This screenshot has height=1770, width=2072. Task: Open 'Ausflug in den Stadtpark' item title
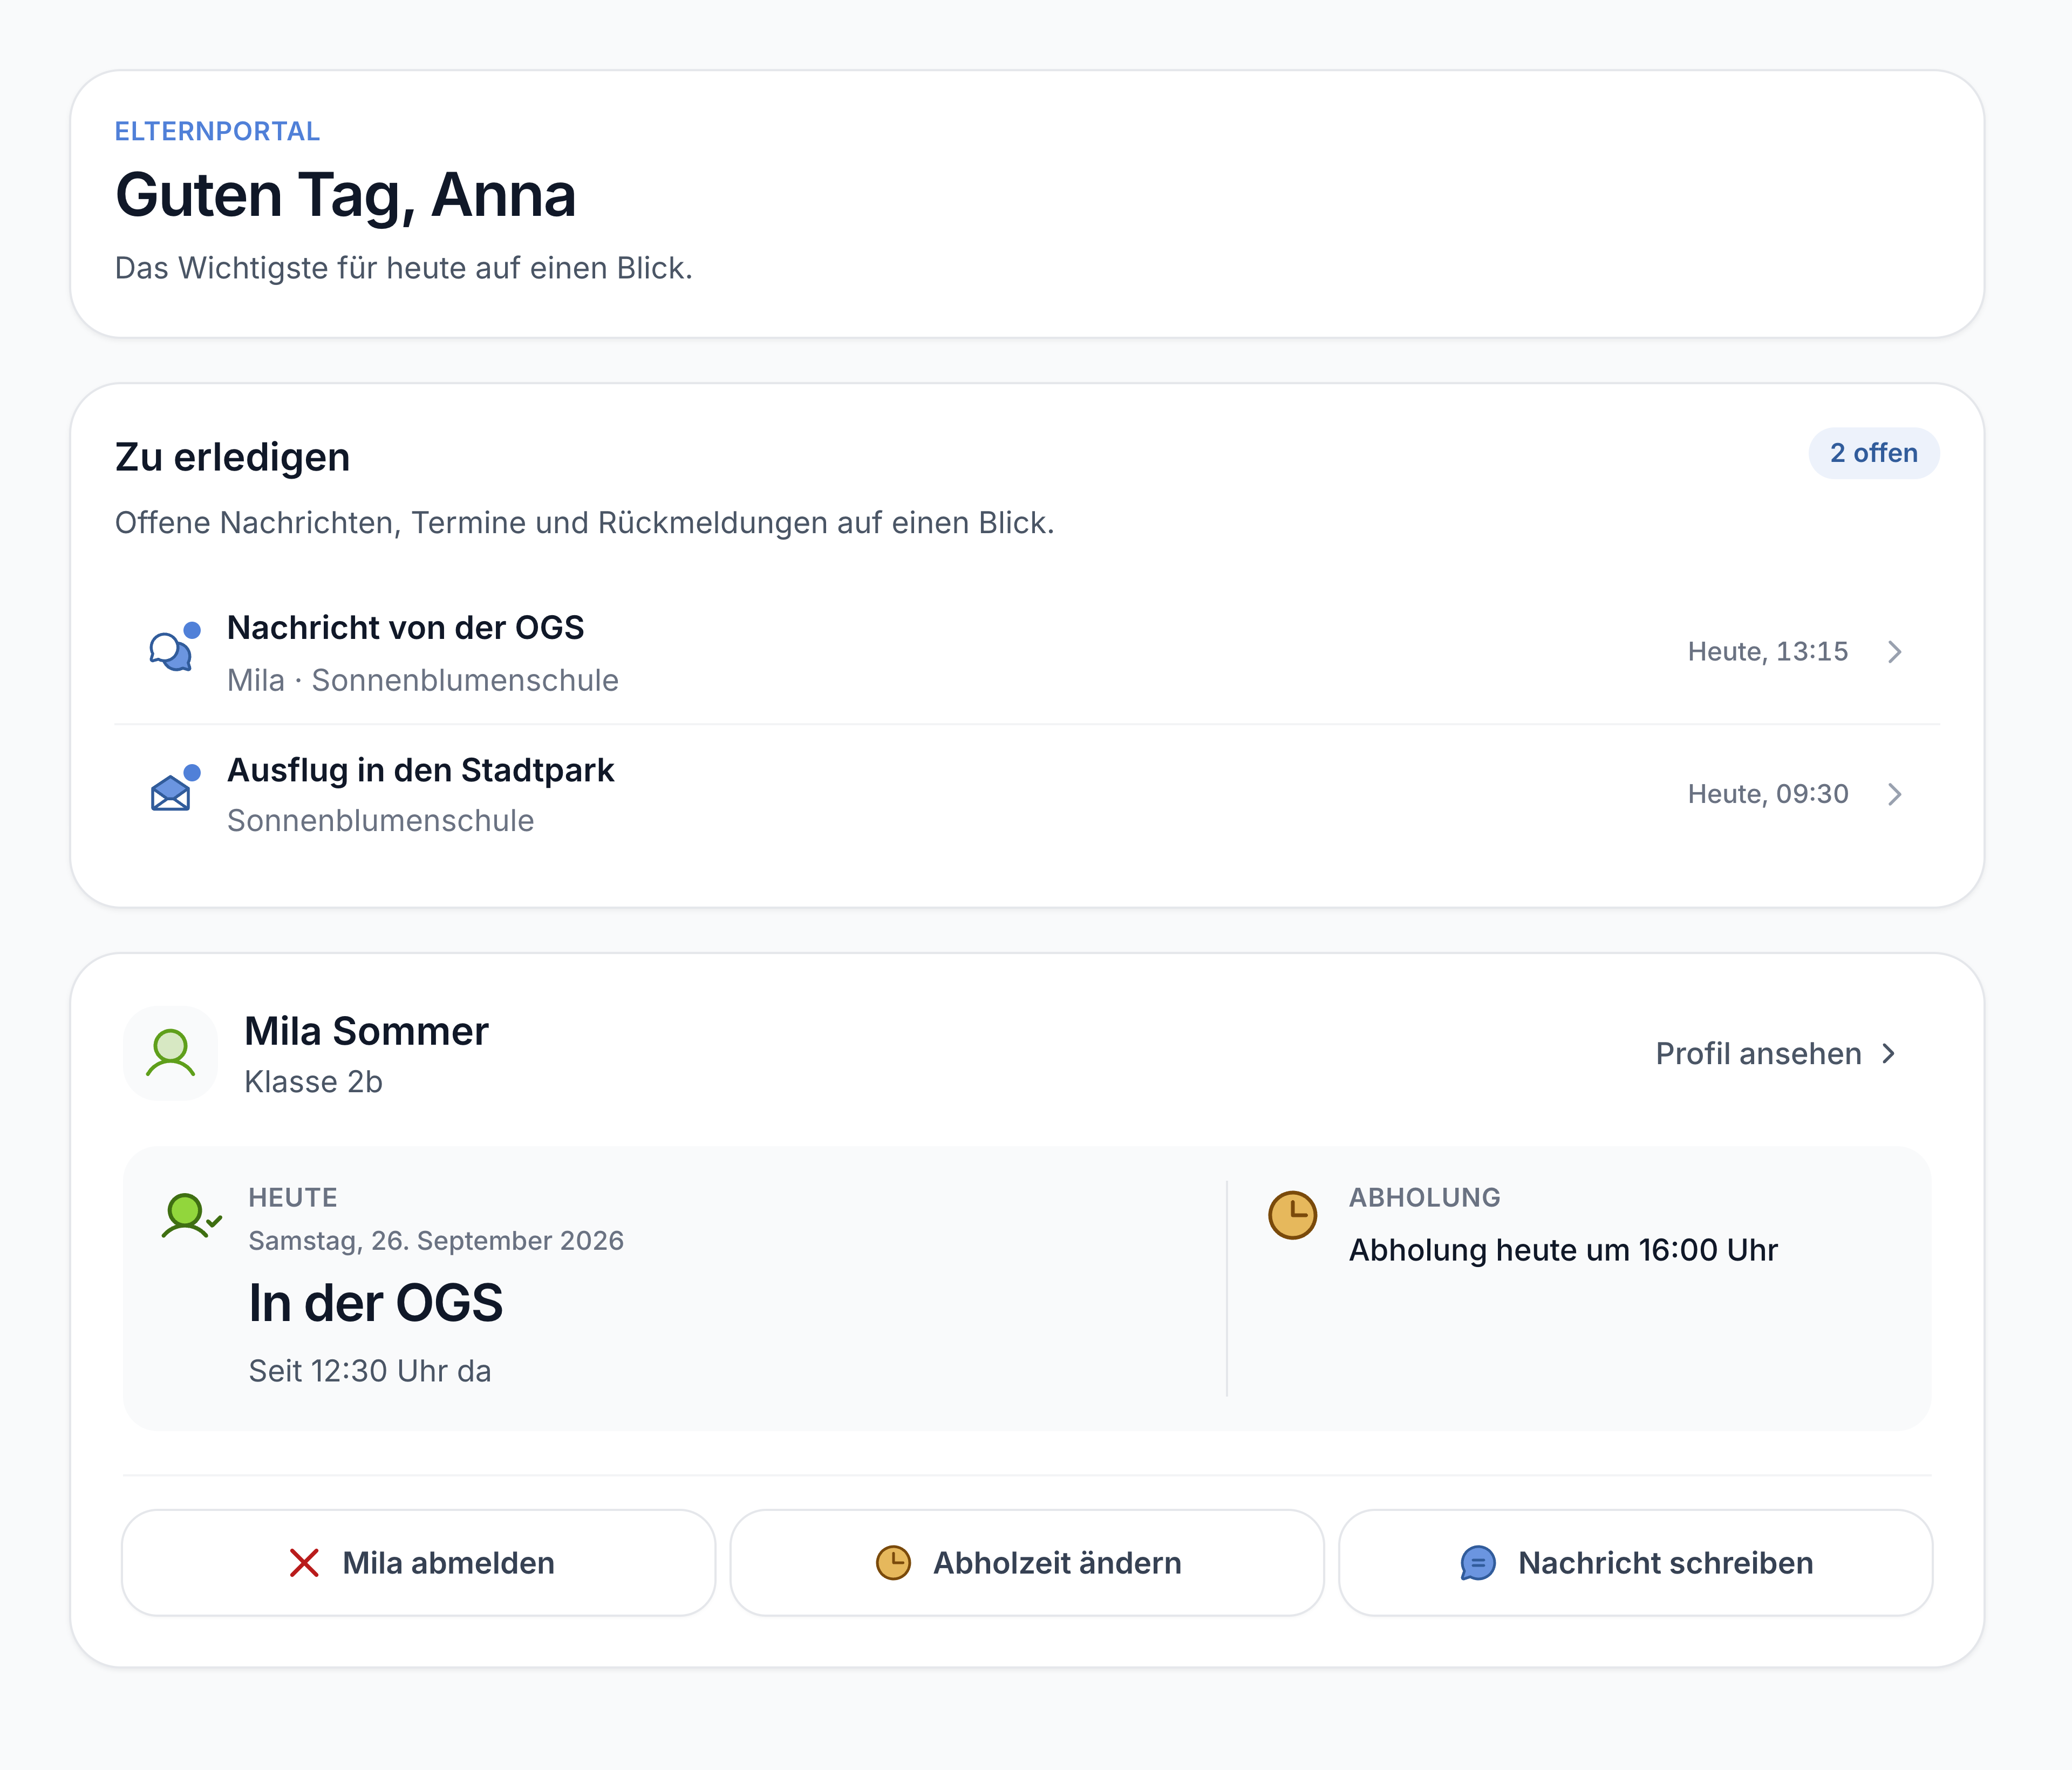[420, 770]
